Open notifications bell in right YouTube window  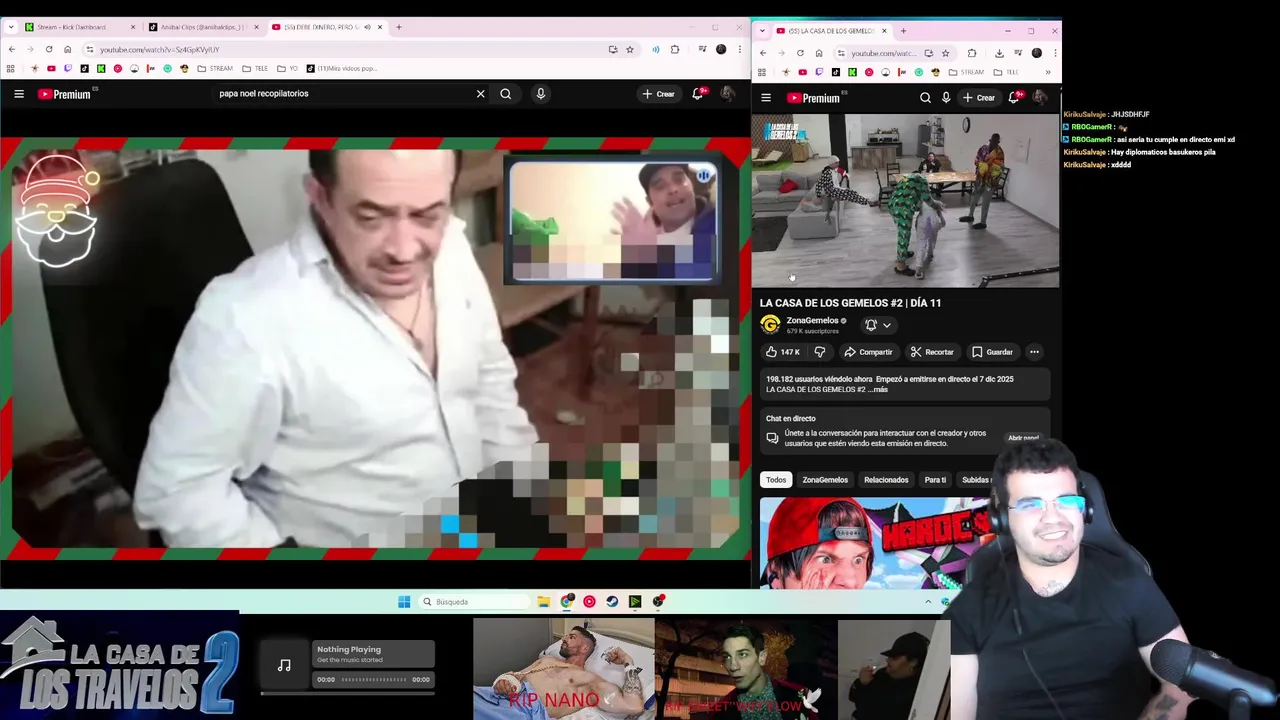(1015, 97)
